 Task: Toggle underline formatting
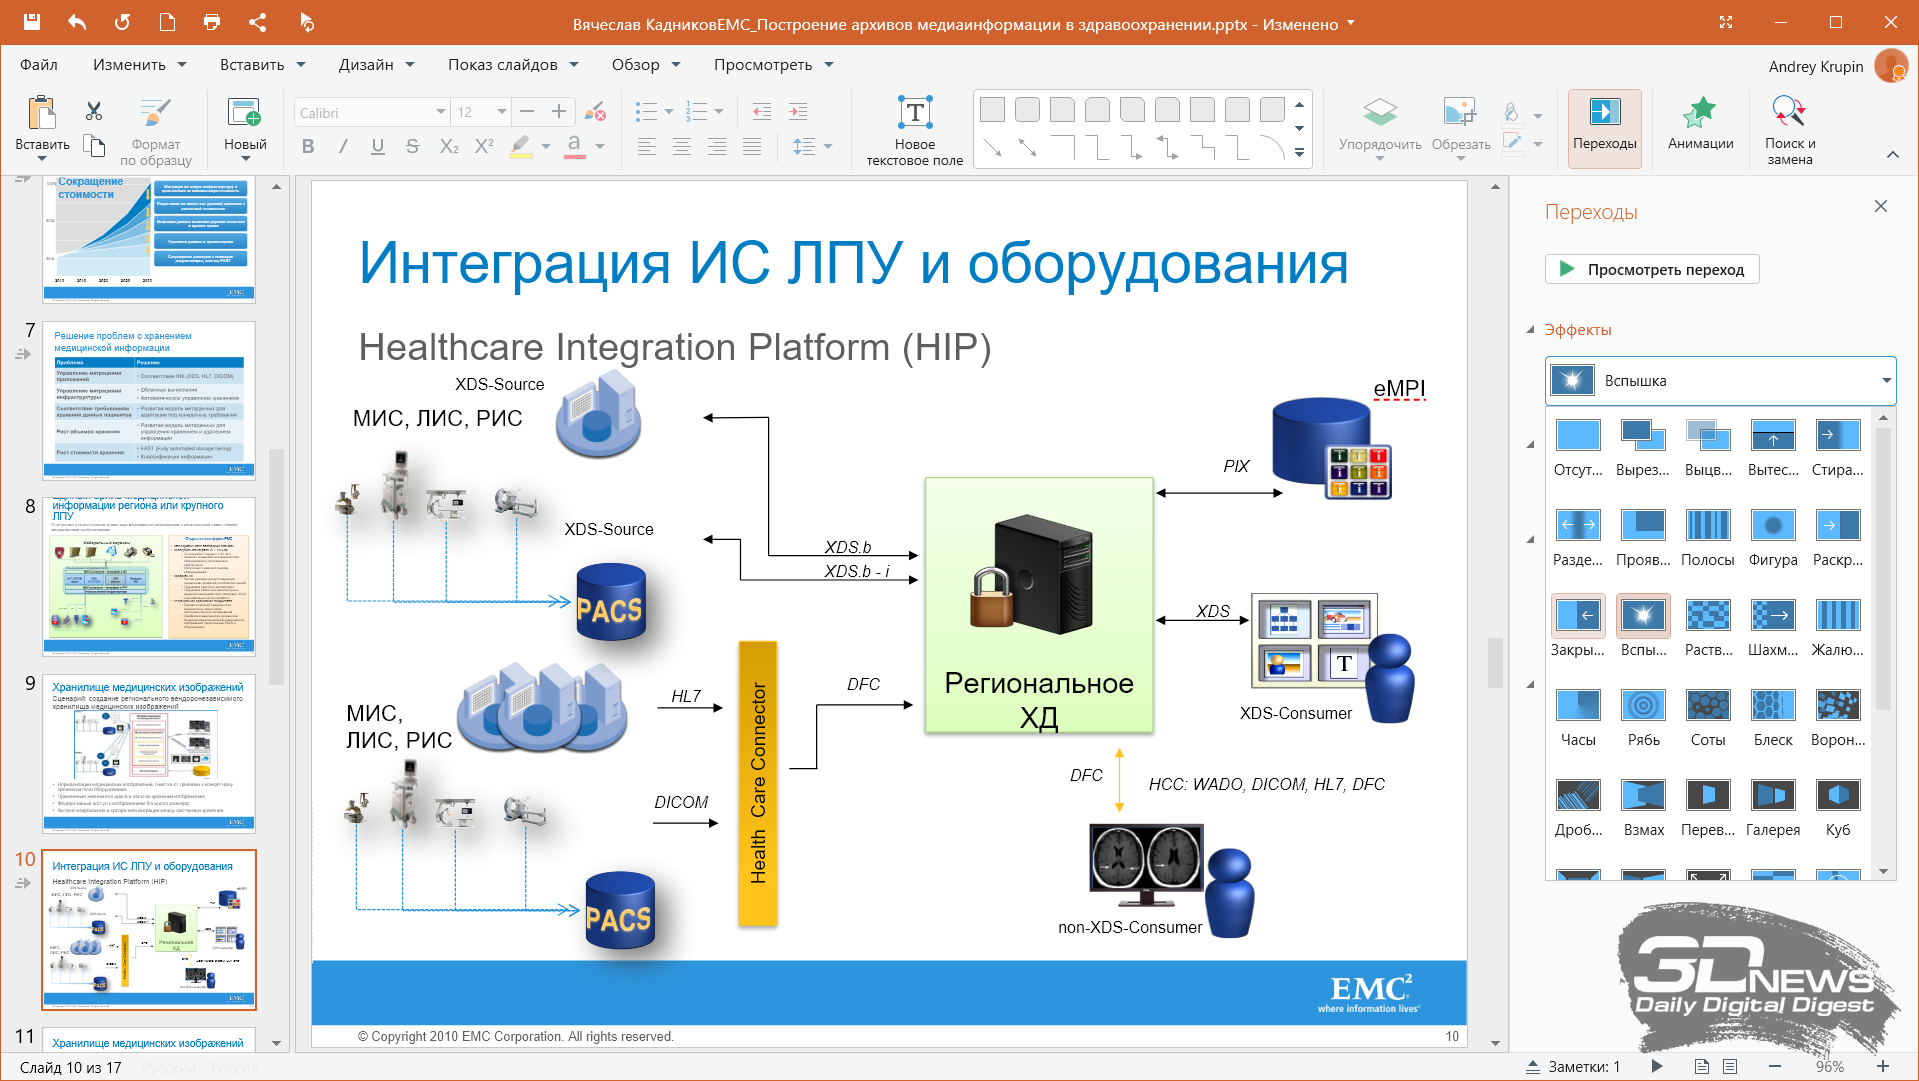click(x=378, y=146)
